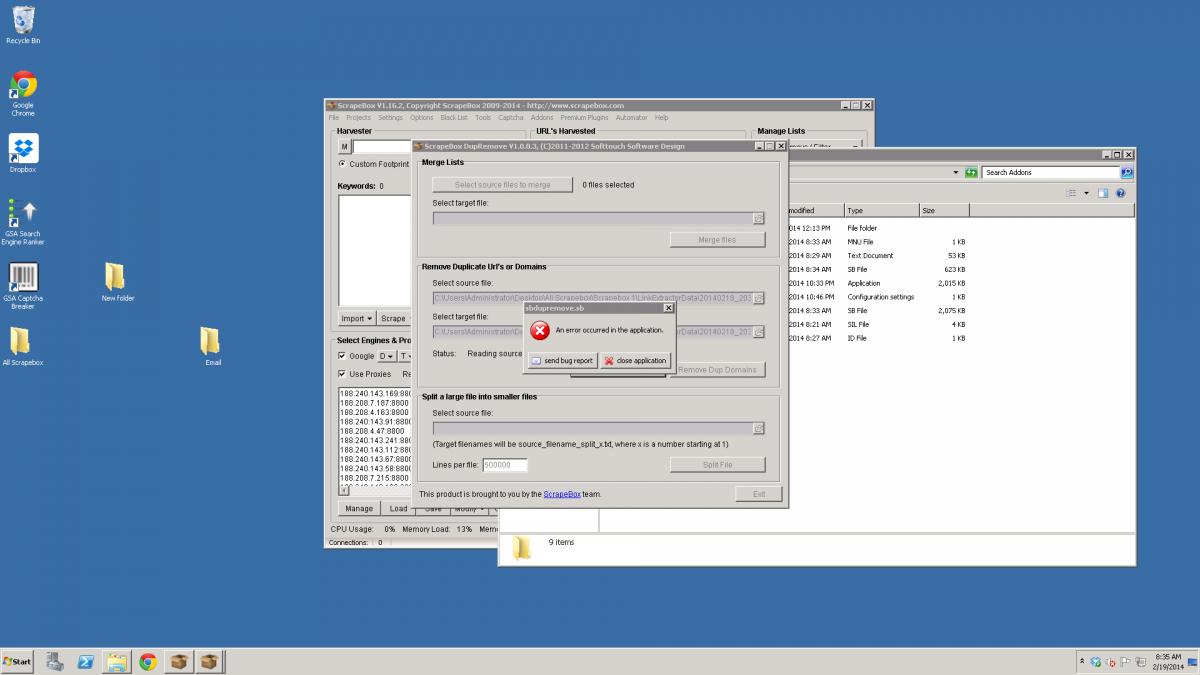Screen dimensions: 1200x675
Task: Browse for duplicate-removal target file icon
Action: click(758, 331)
